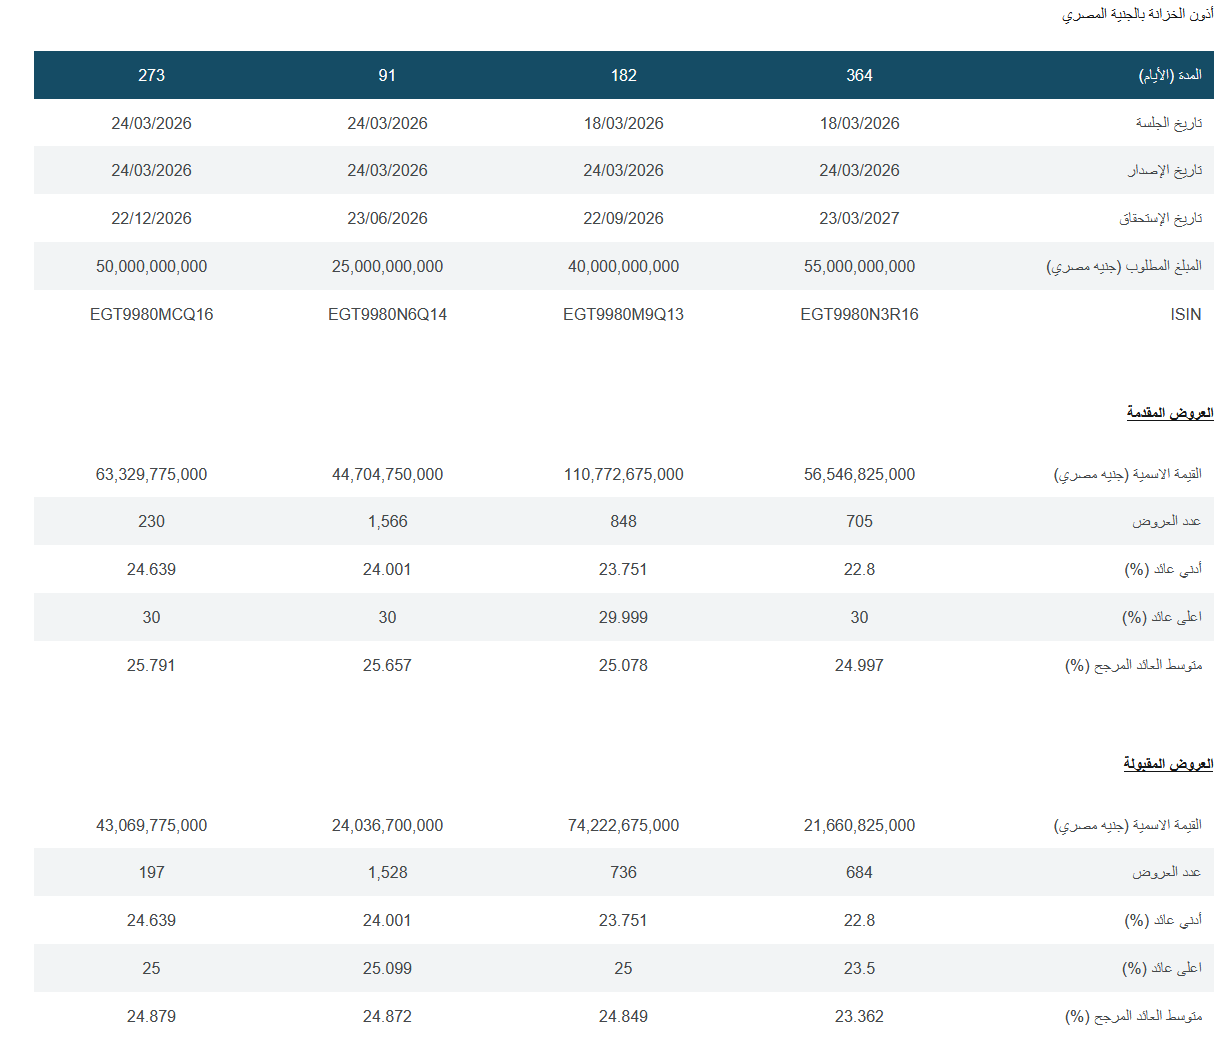Select the required amount 55,000,000,000
Image resolution: width=1224 pixels, height=1053 pixels.
(x=859, y=266)
